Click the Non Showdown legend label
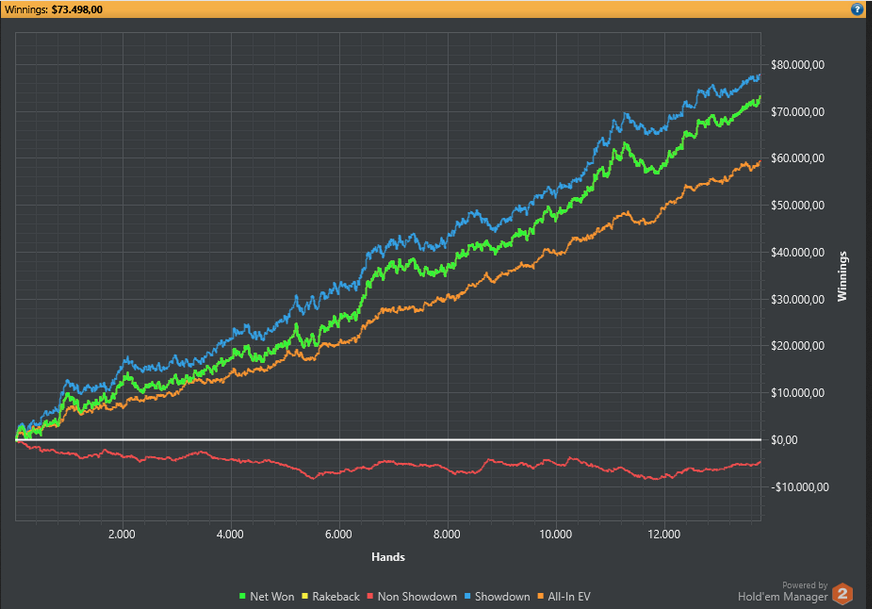872x609 pixels. pyautogui.click(x=417, y=596)
